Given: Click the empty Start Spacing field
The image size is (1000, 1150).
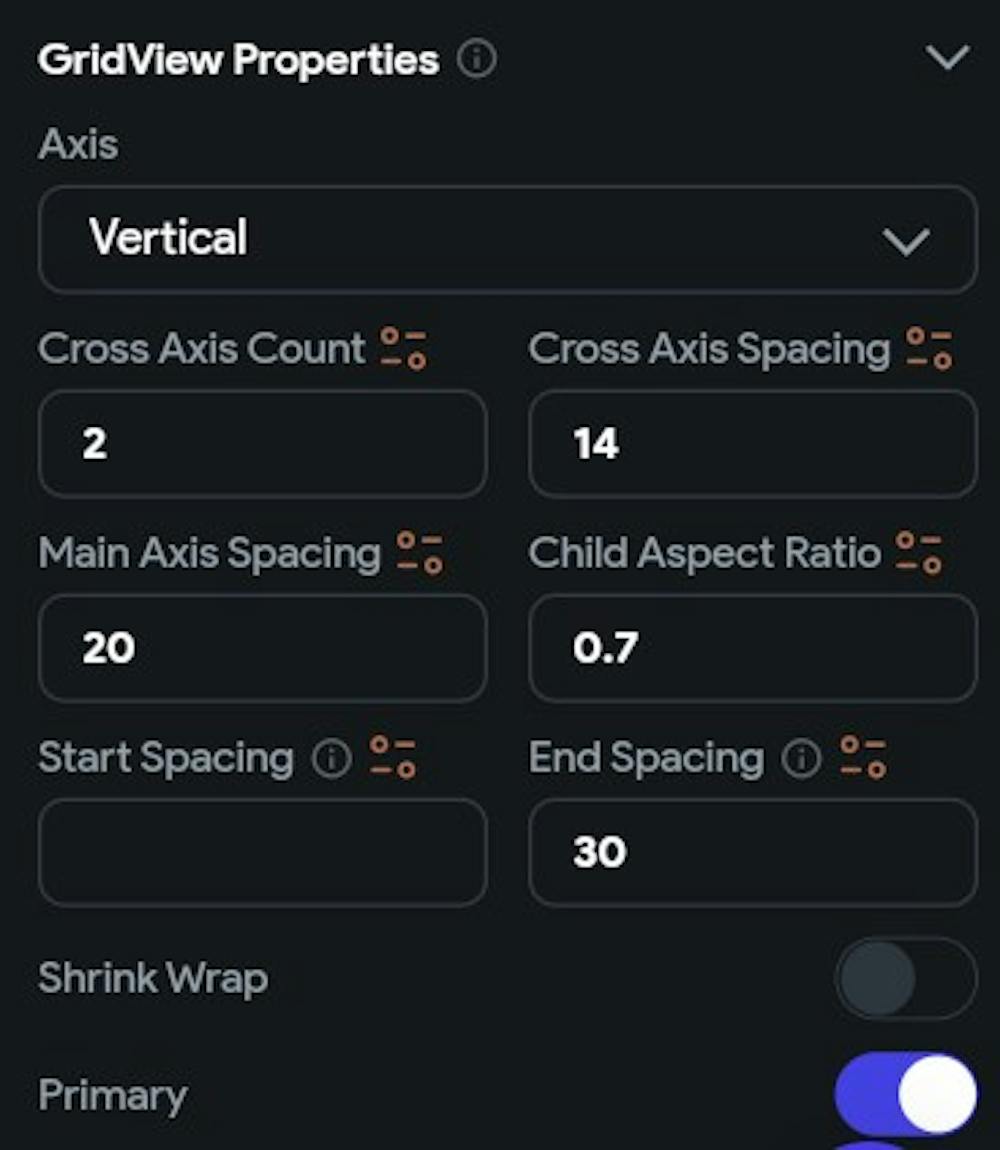Looking at the screenshot, I should coord(262,852).
